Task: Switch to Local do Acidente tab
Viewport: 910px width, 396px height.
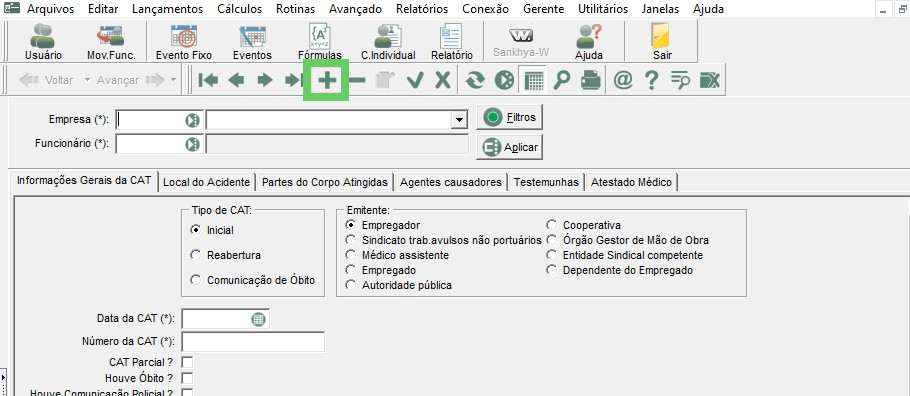Action: [206, 182]
